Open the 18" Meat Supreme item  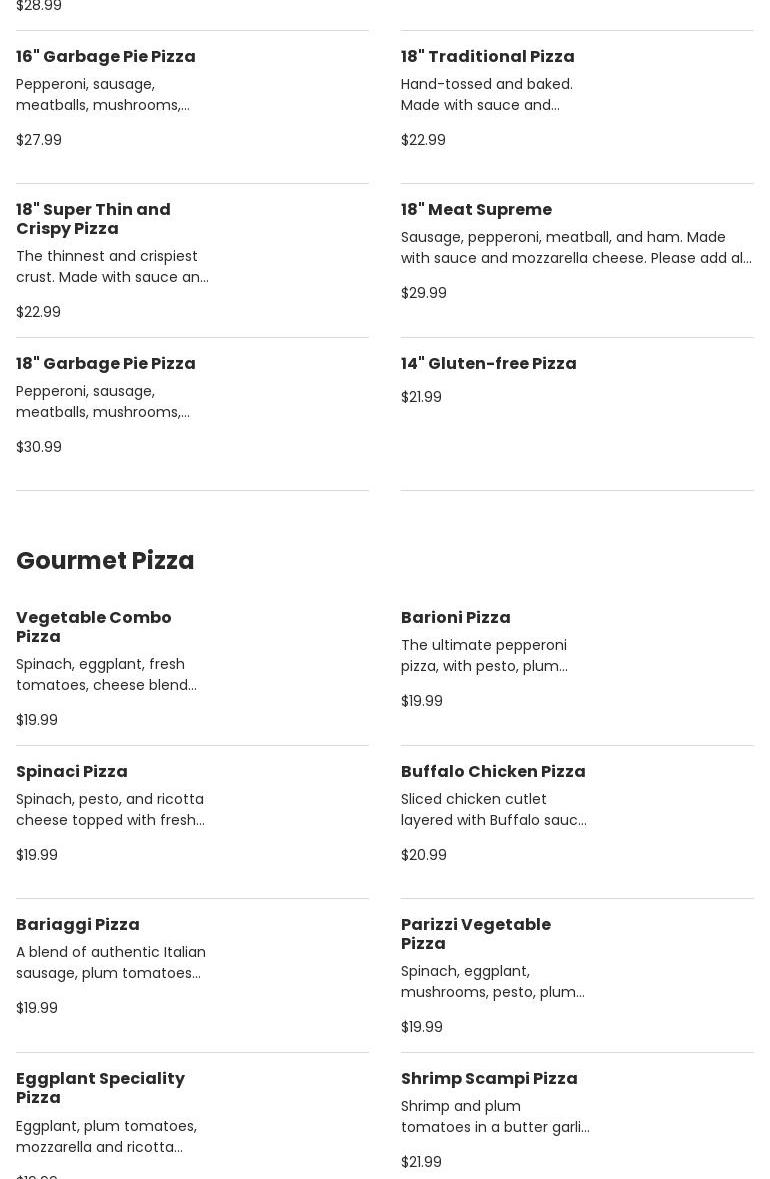pos(476,210)
